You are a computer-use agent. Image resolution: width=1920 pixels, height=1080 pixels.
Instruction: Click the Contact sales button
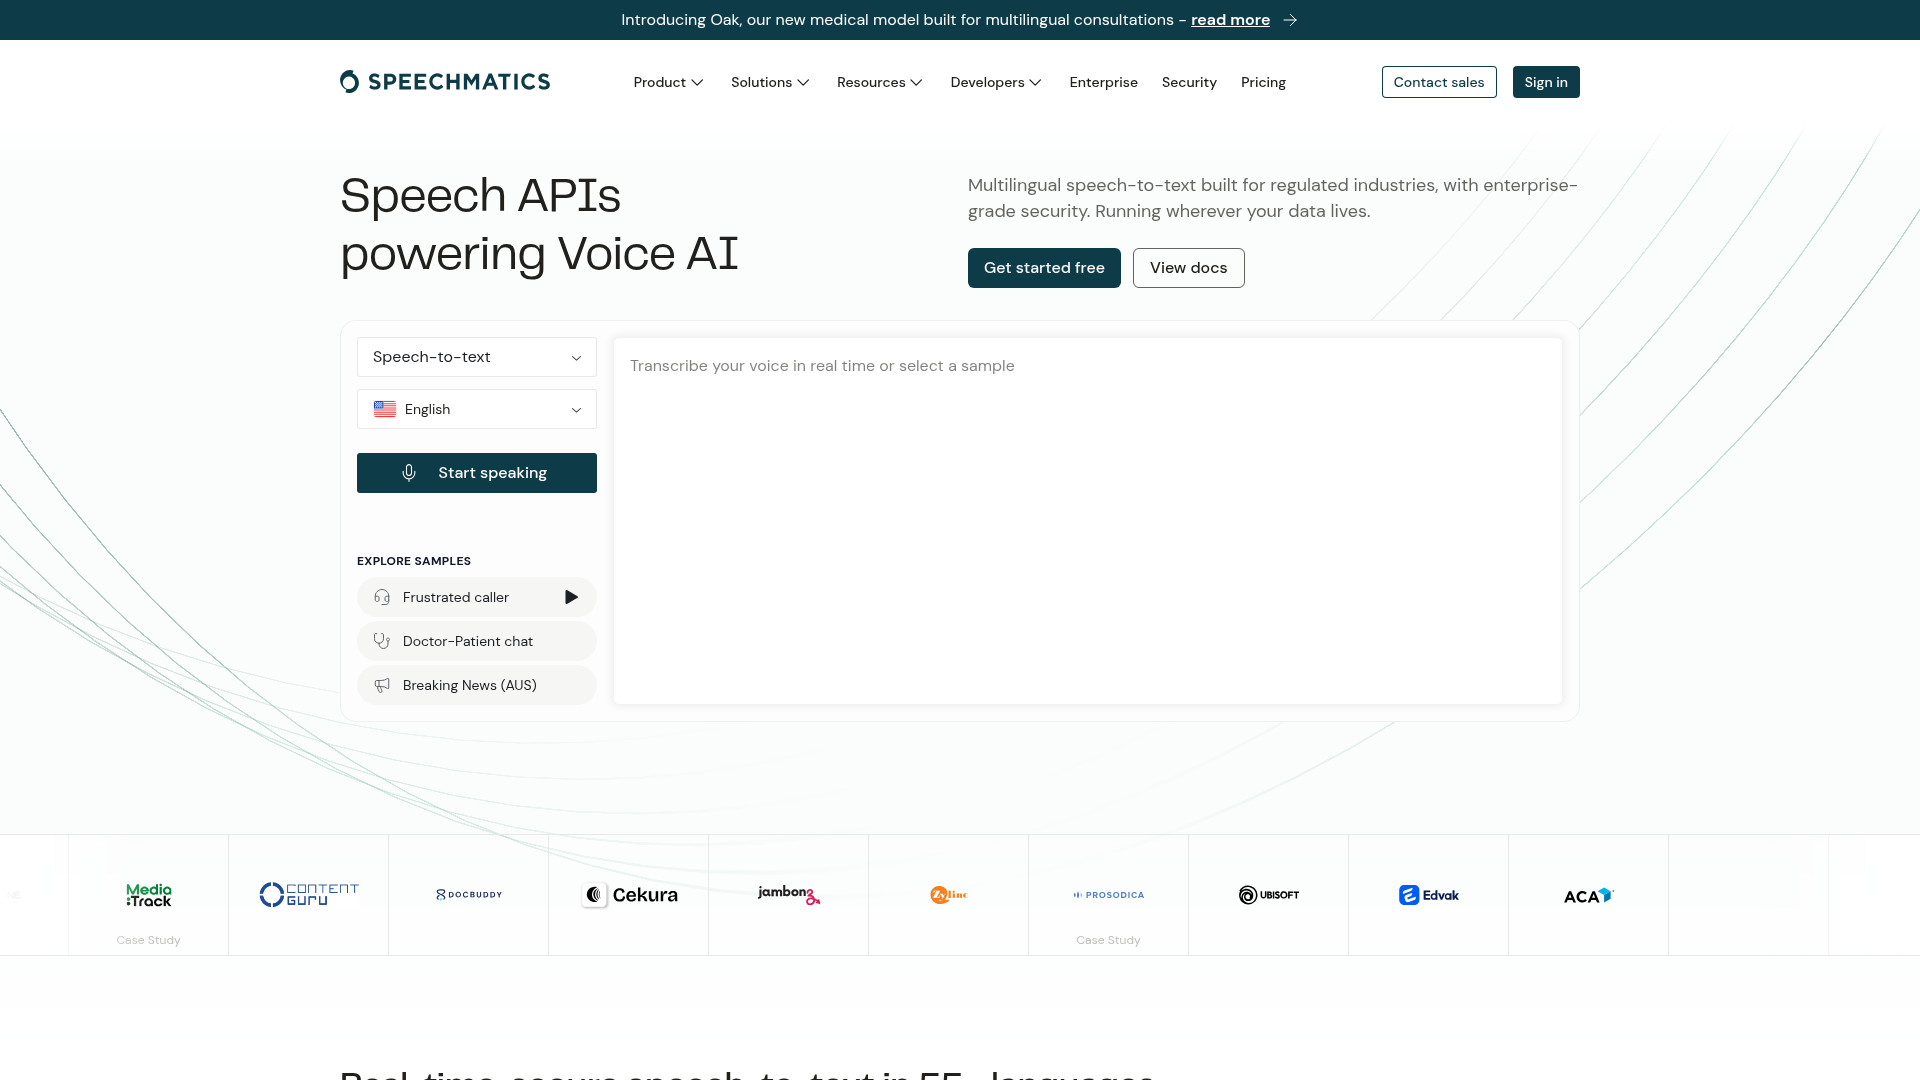pos(1439,82)
